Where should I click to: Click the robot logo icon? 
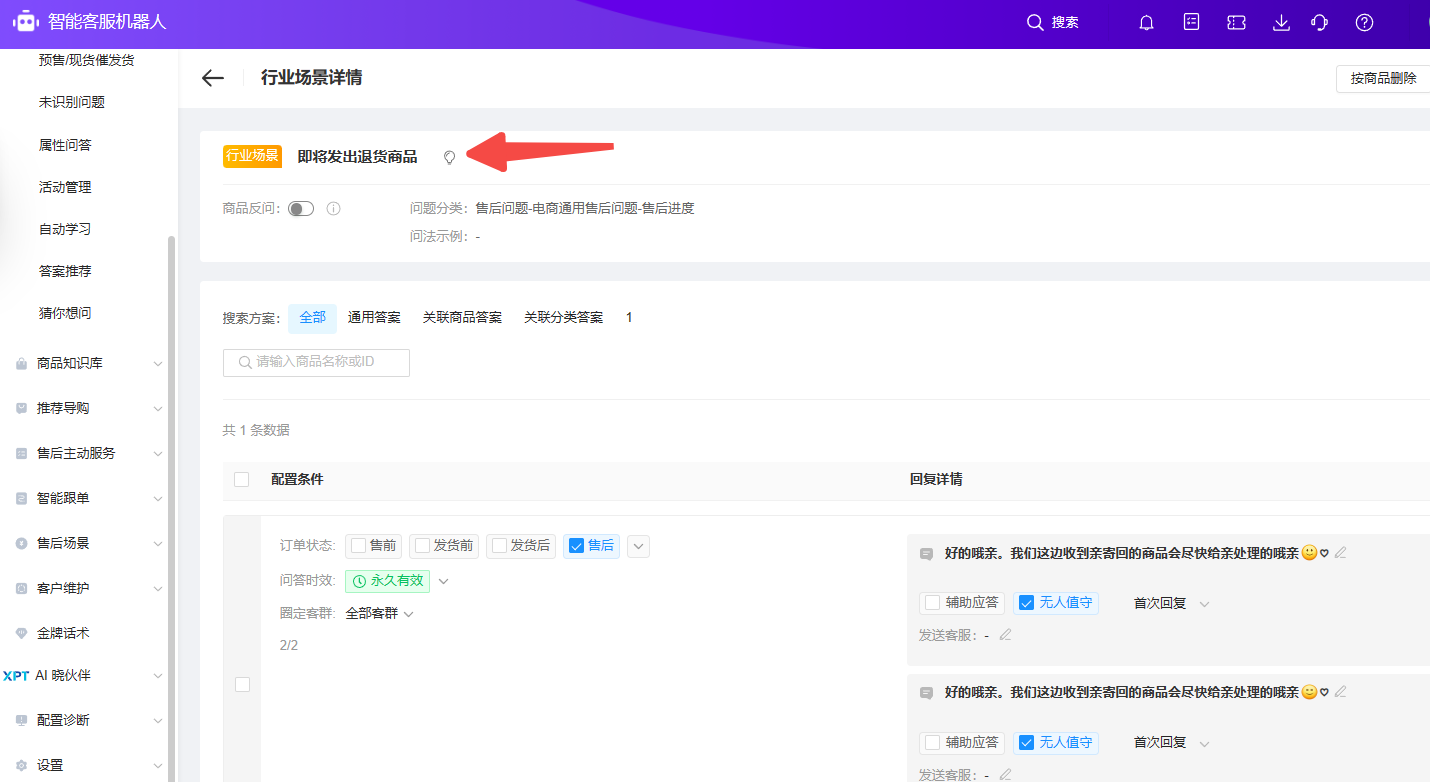[x=25, y=21]
